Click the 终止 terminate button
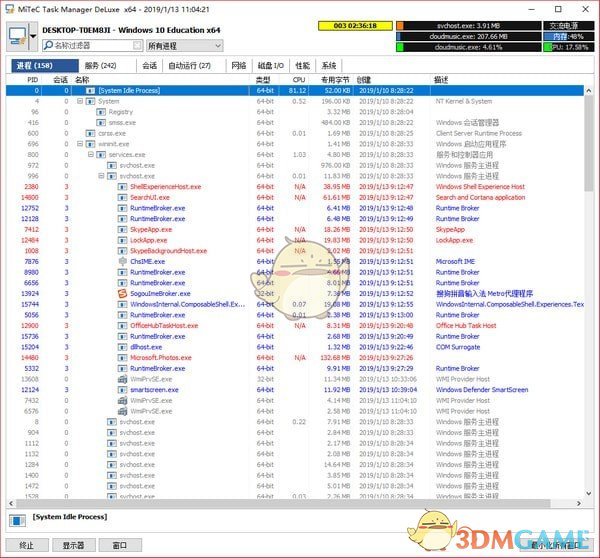600x558 pixels. [x=27, y=545]
